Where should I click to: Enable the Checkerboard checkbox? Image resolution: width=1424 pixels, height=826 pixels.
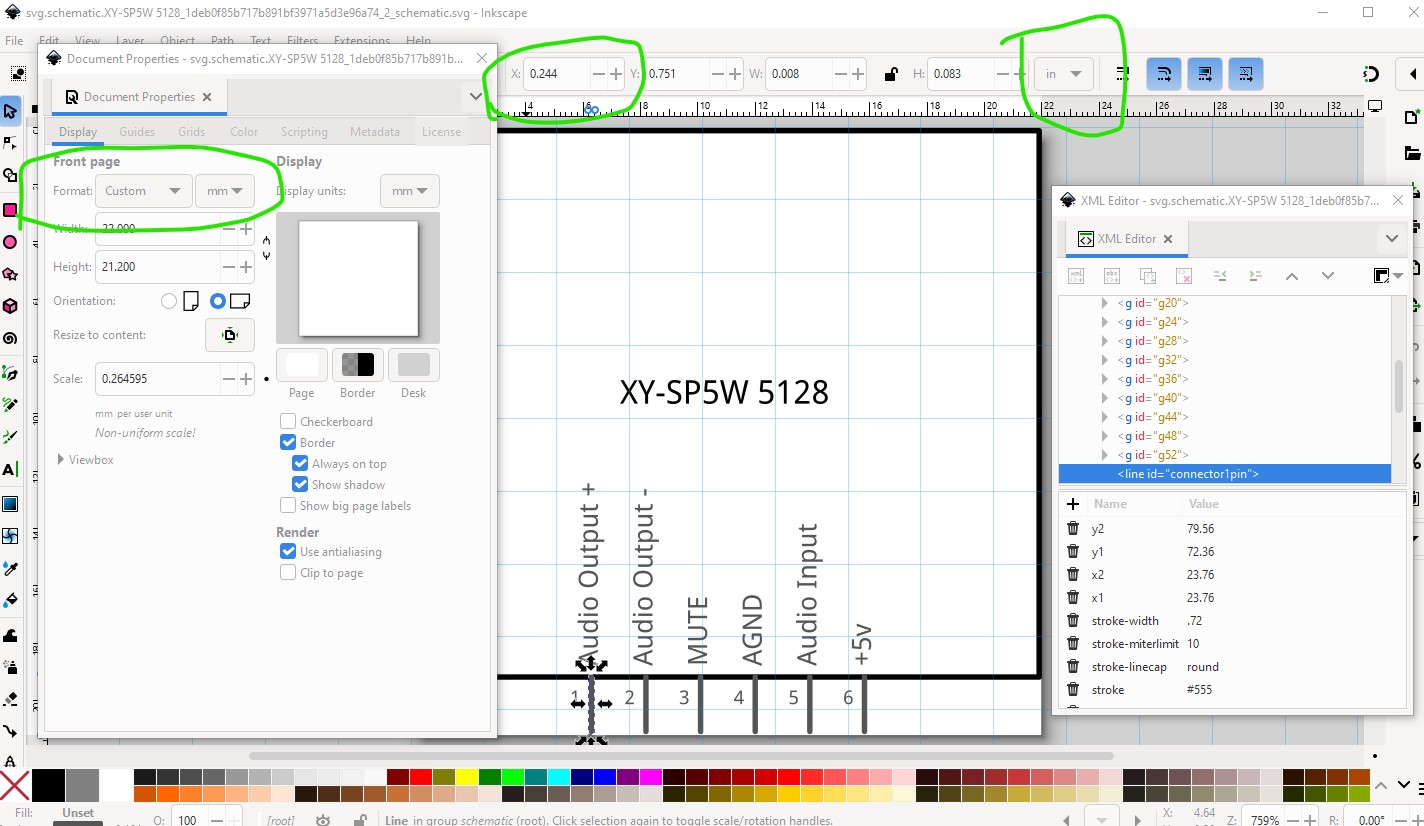288,422
